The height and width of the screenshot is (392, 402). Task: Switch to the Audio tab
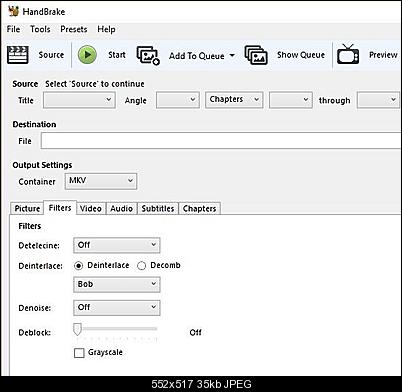(121, 209)
